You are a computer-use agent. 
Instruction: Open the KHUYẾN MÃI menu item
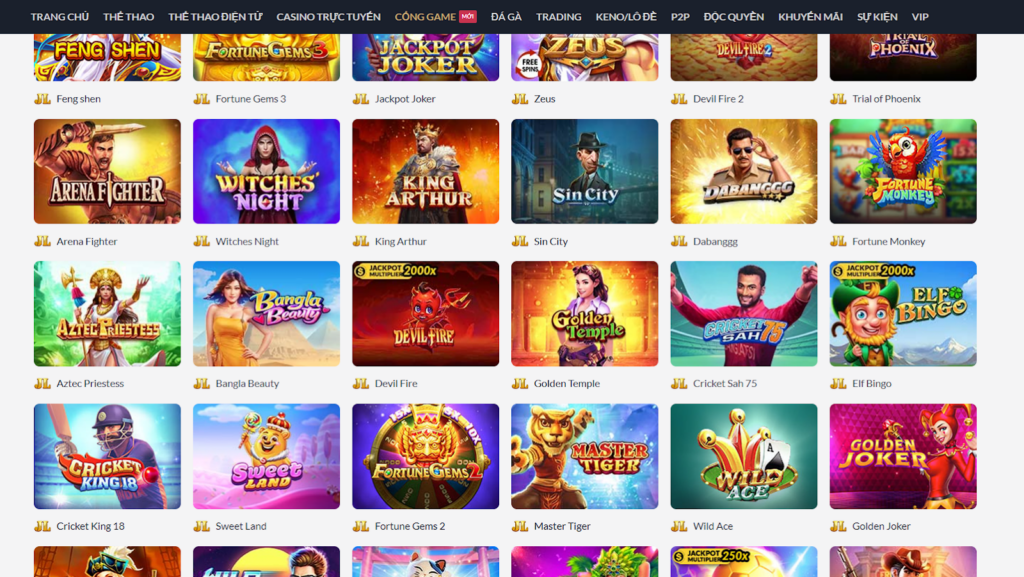810,17
